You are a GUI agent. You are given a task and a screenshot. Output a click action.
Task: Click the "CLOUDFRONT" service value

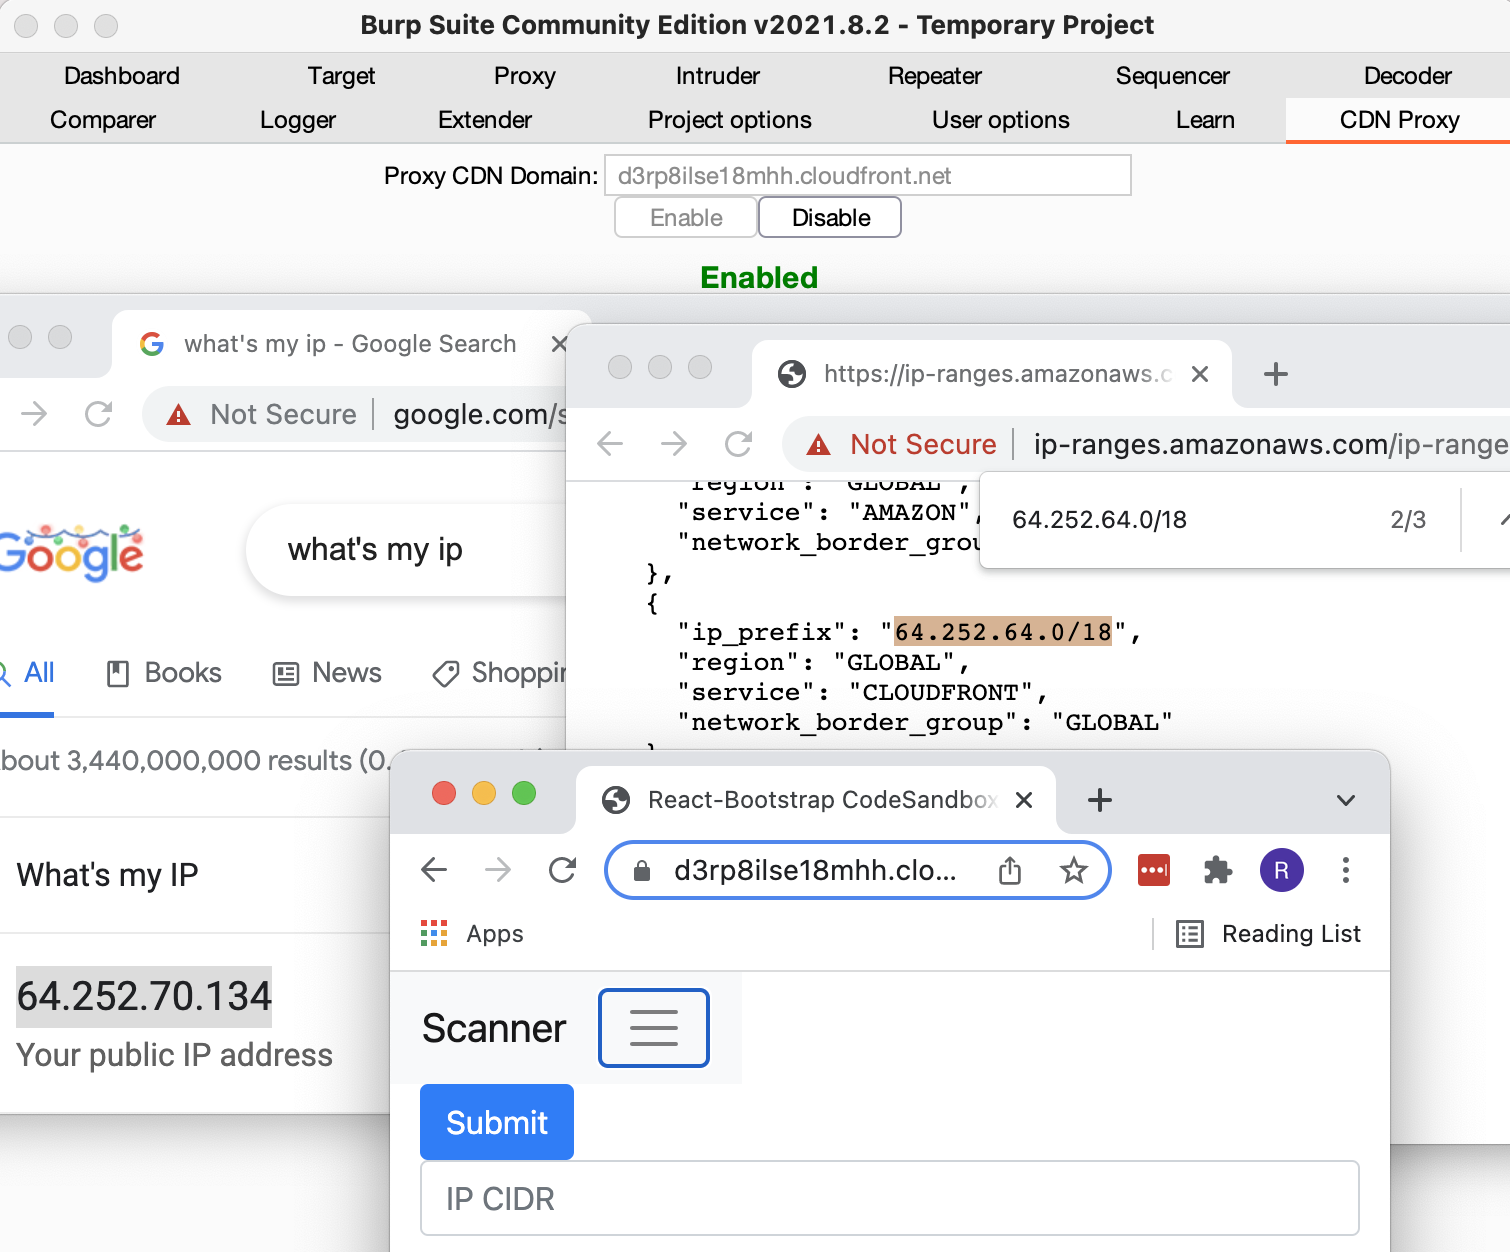[x=941, y=692]
